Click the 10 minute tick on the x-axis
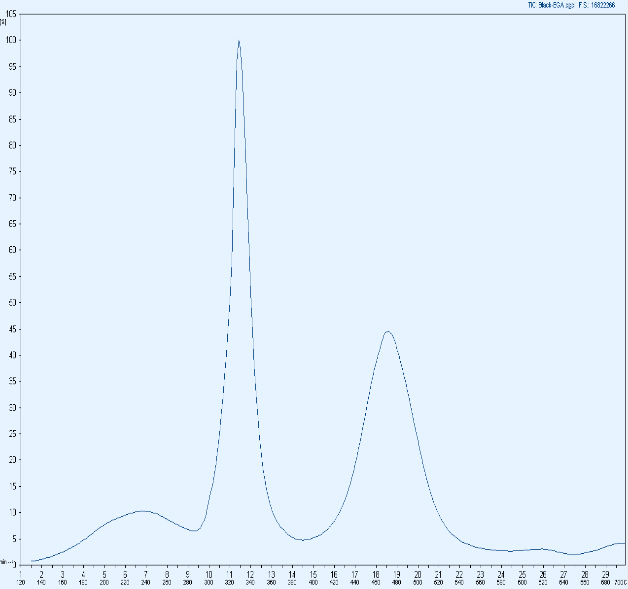628x589 pixels. [209, 573]
